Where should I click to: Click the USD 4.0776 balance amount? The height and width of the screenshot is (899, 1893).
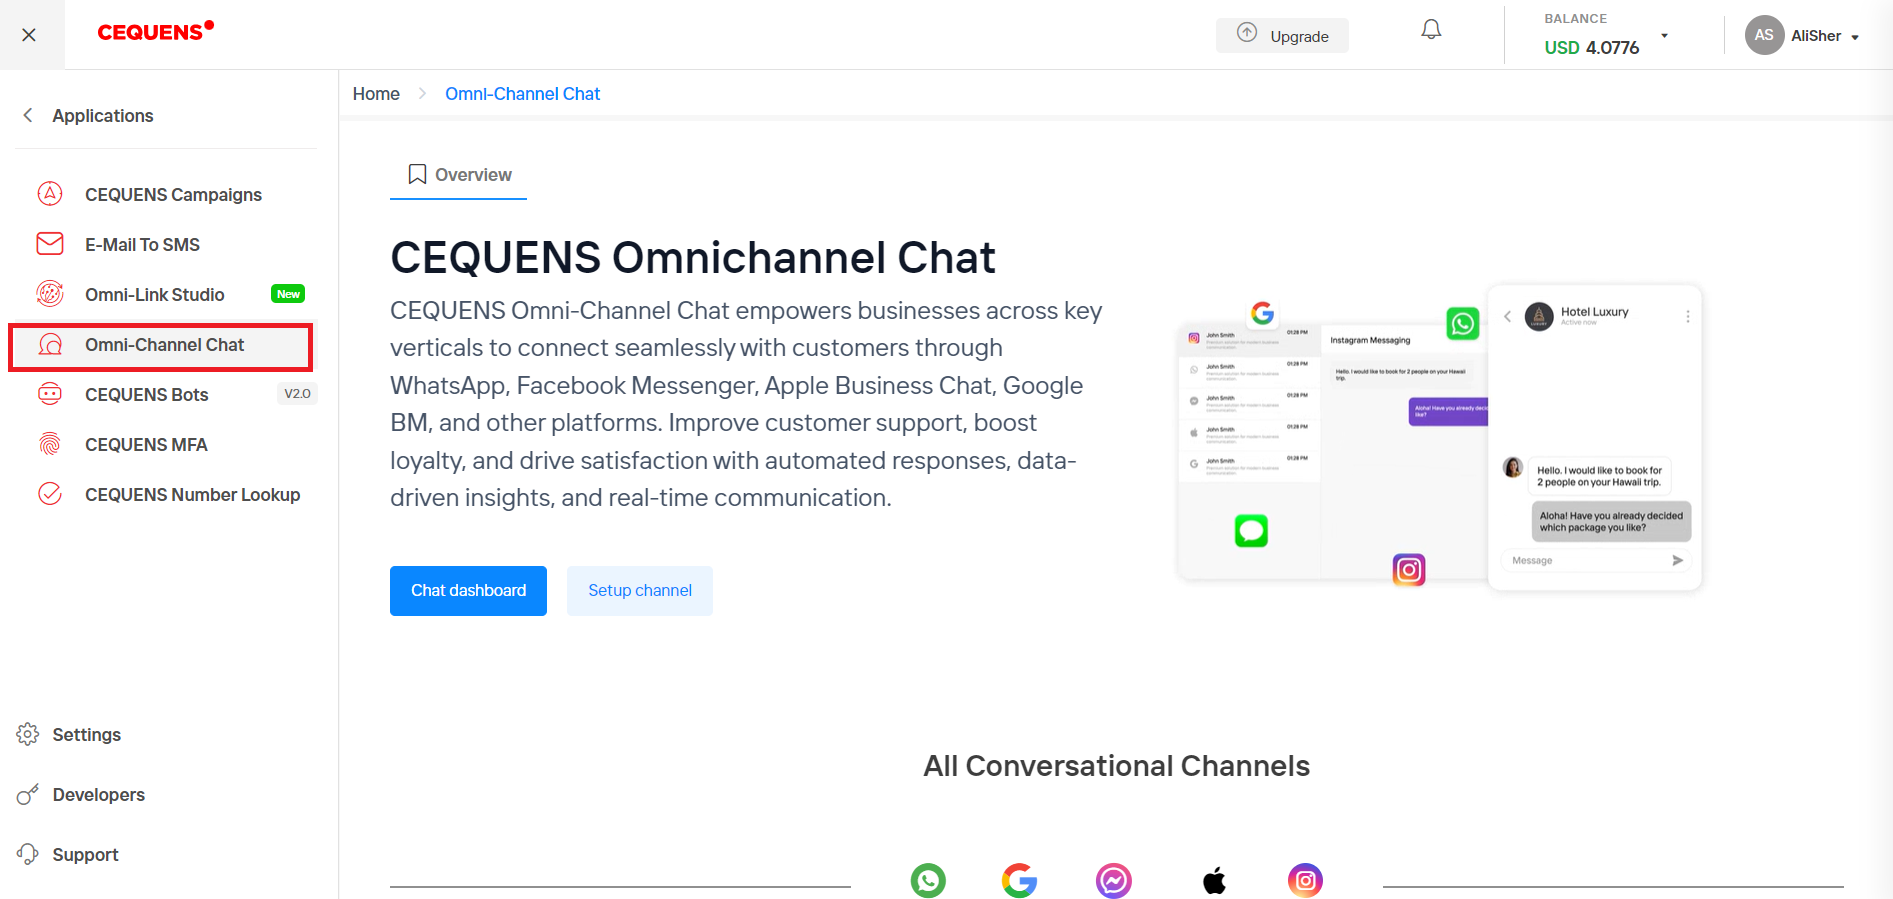(x=1591, y=47)
